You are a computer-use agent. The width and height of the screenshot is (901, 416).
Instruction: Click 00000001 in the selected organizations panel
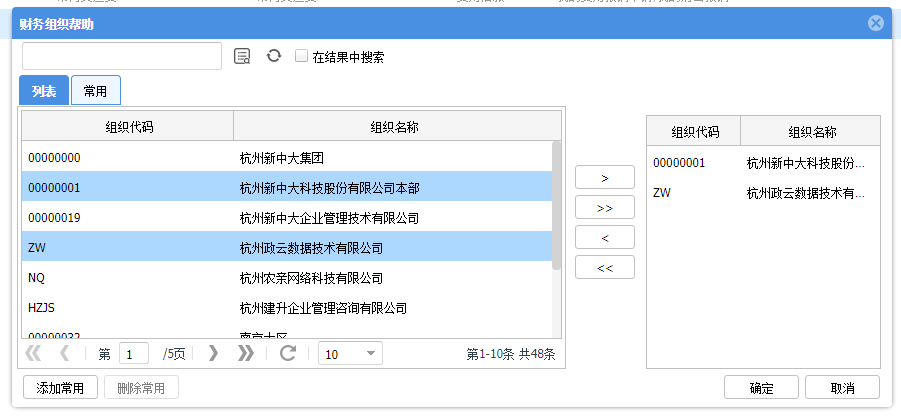click(x=679, y=163)
